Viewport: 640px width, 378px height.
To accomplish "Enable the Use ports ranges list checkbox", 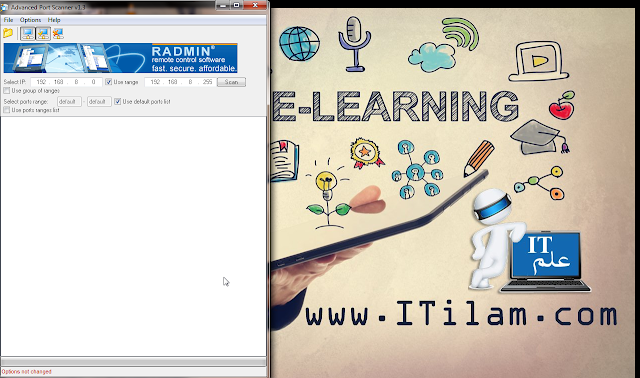I will [x=7, y=110].
